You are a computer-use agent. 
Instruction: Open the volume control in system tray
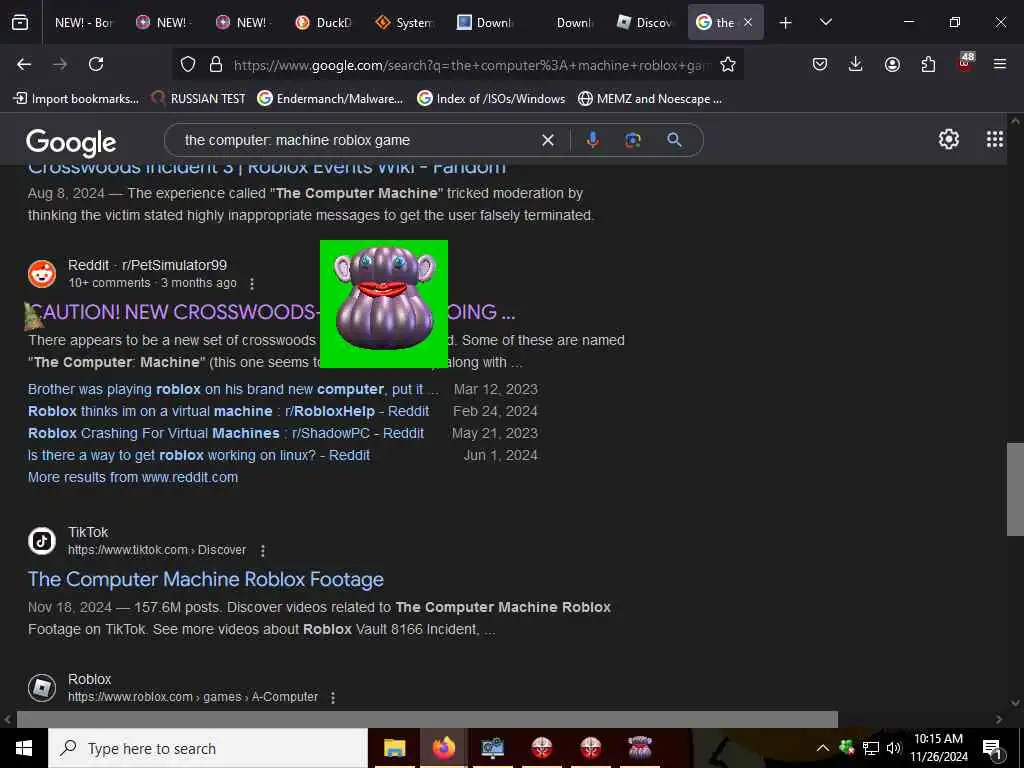(894, 748)
